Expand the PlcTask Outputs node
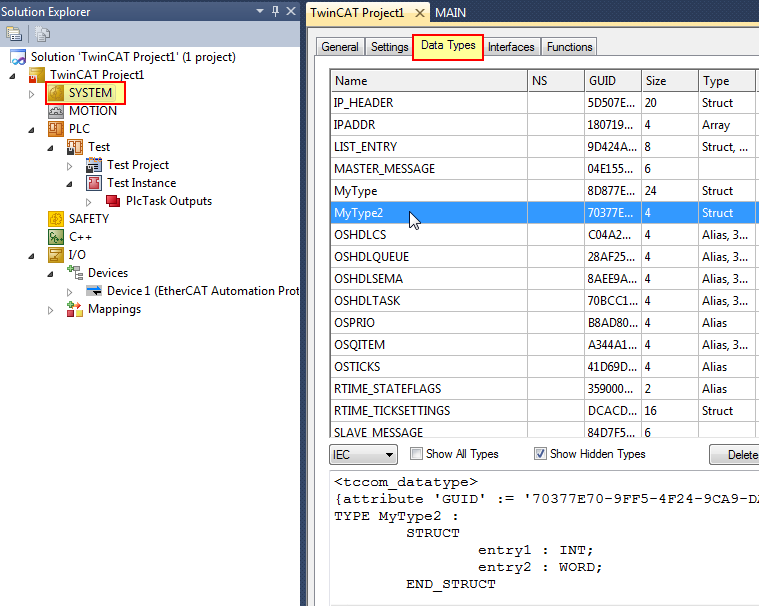 tap(89, 202)
